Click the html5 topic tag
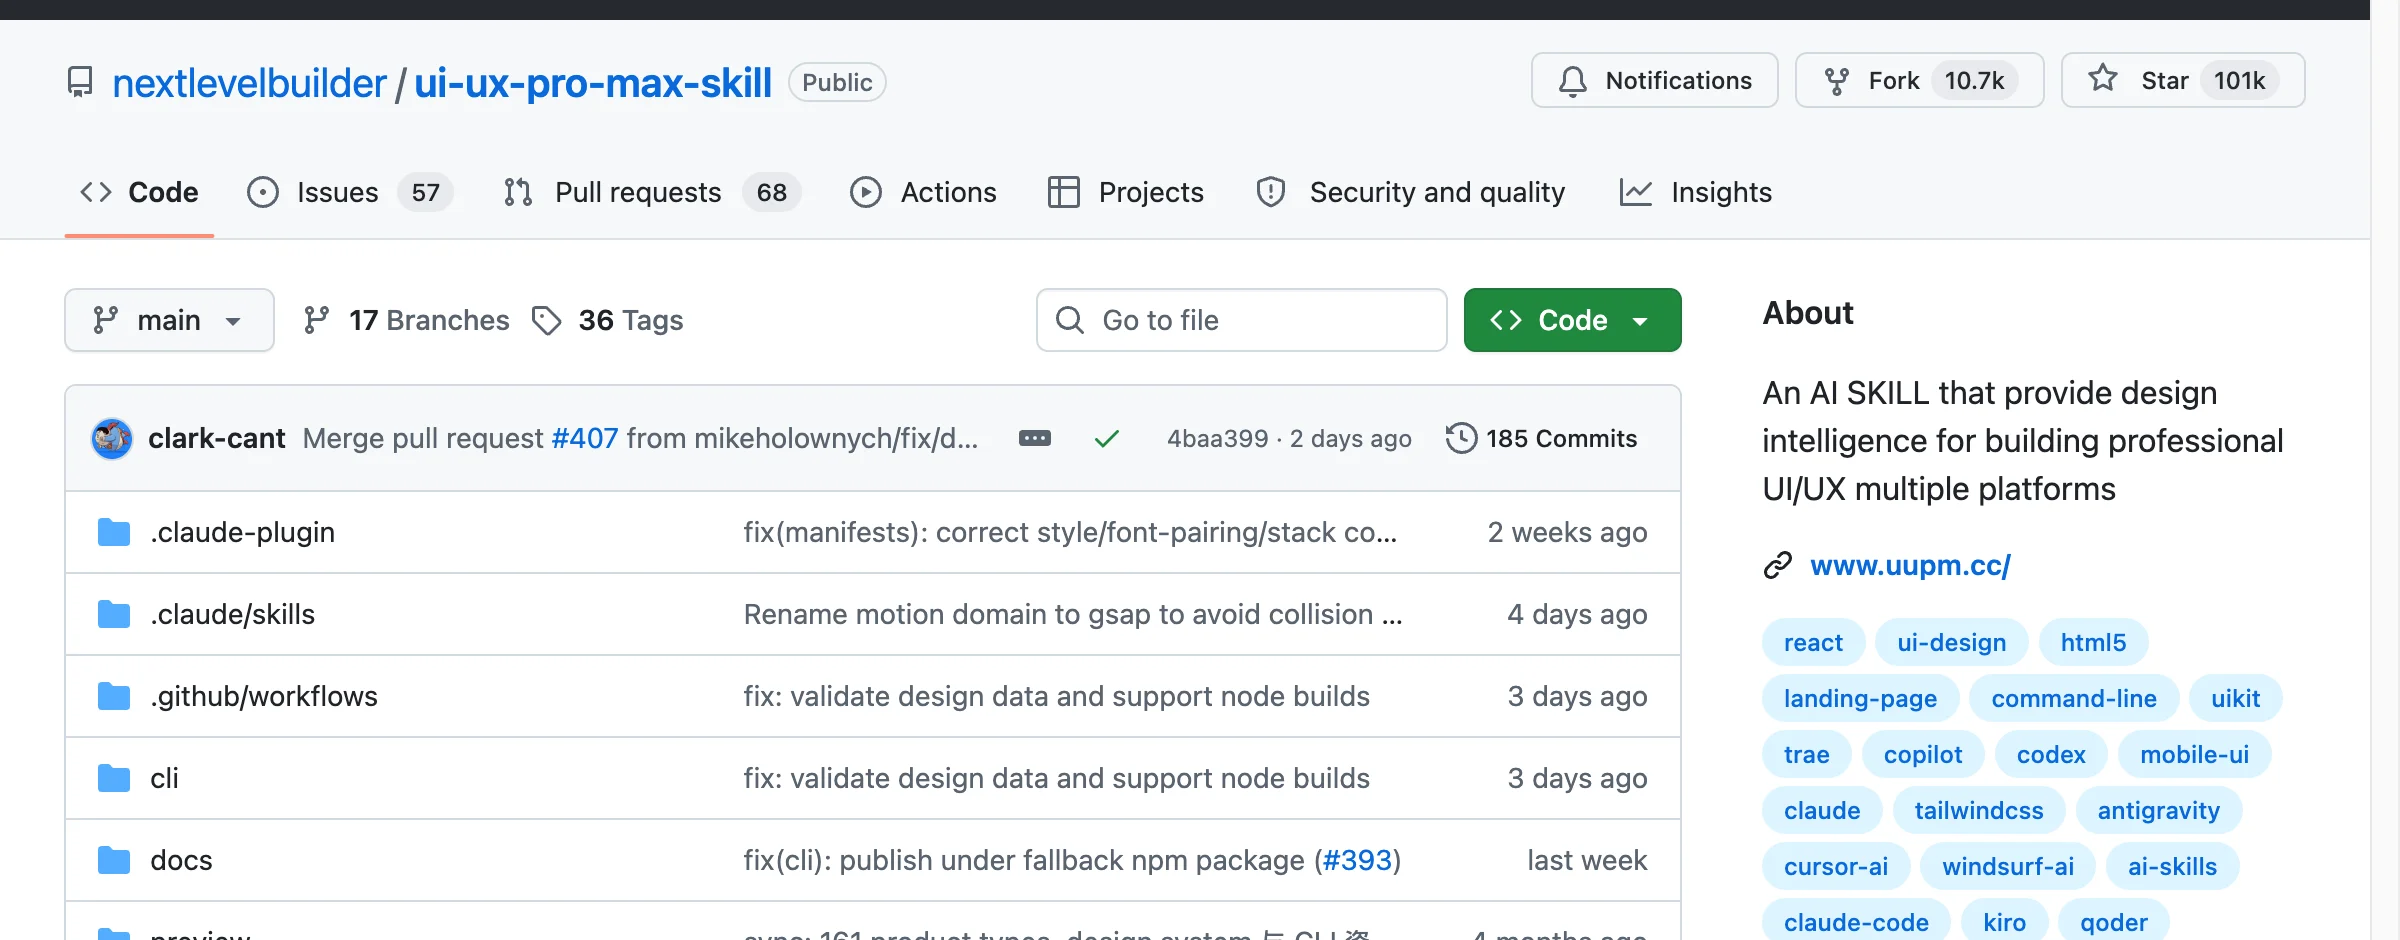 tap(2093, 642)
